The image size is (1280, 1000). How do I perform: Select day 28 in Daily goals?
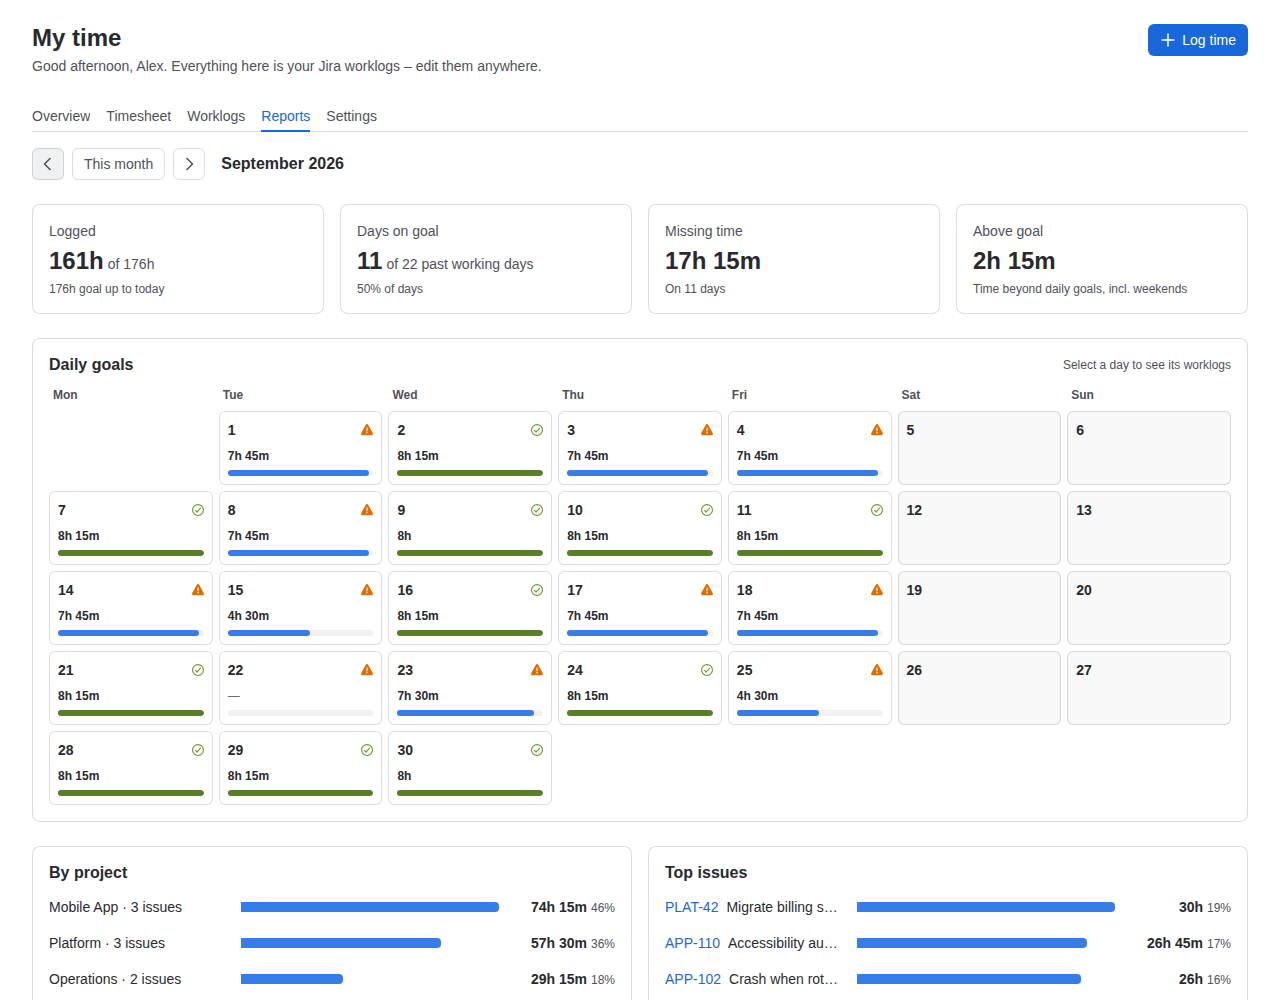(131, 768)
